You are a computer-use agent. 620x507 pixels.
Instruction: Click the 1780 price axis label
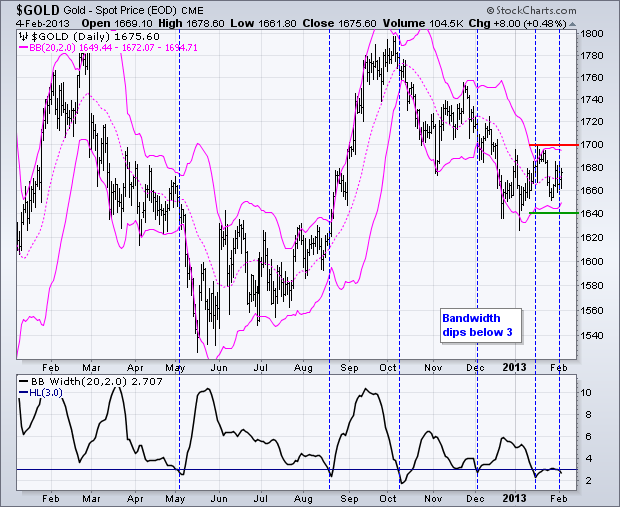[592, 55]
